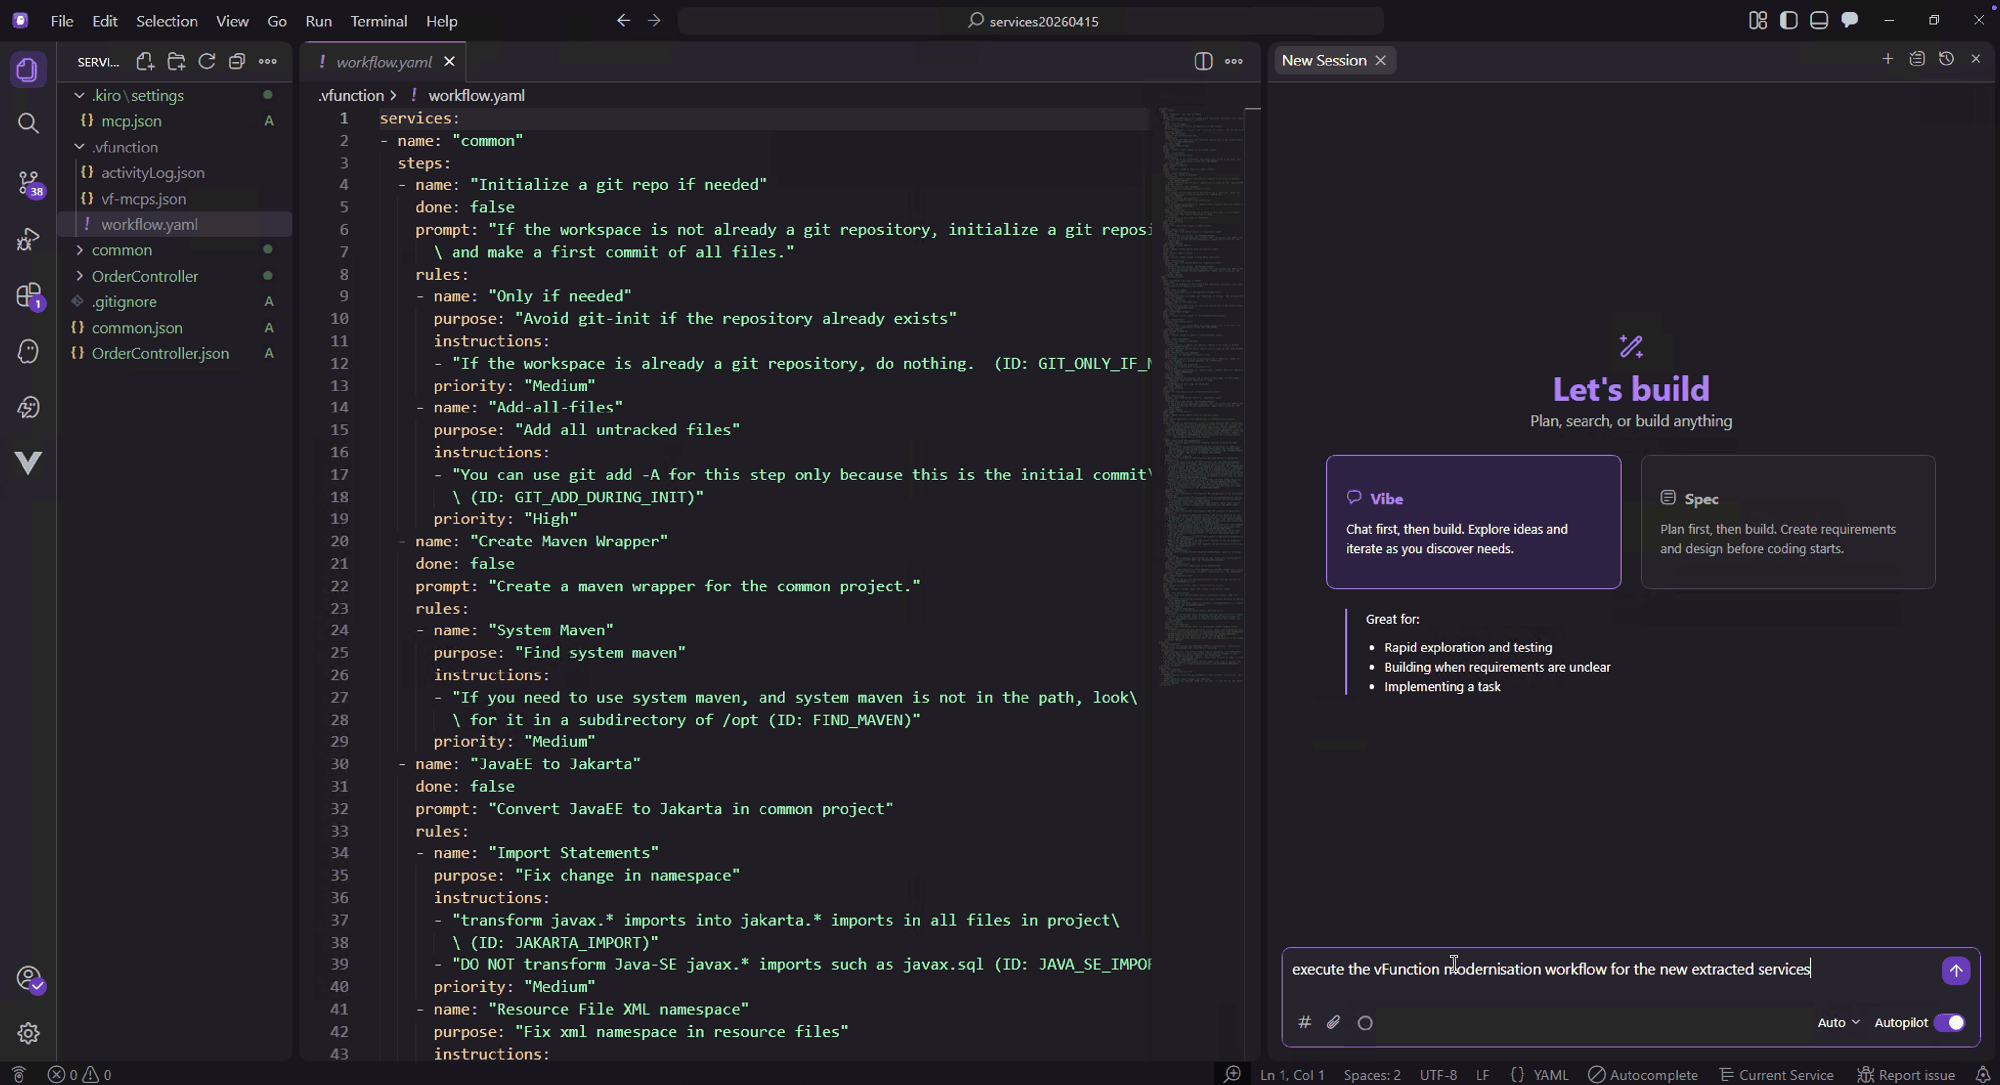Create a new folder in explorer
Viewport: 2000px width, 1085px height.
176,62
